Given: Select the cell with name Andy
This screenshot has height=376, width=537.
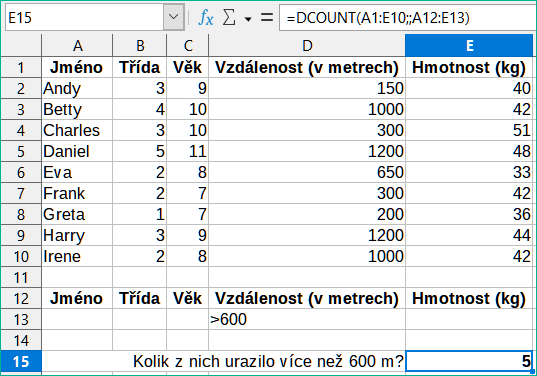Looking at the screenshot, I should pos(77,88).
